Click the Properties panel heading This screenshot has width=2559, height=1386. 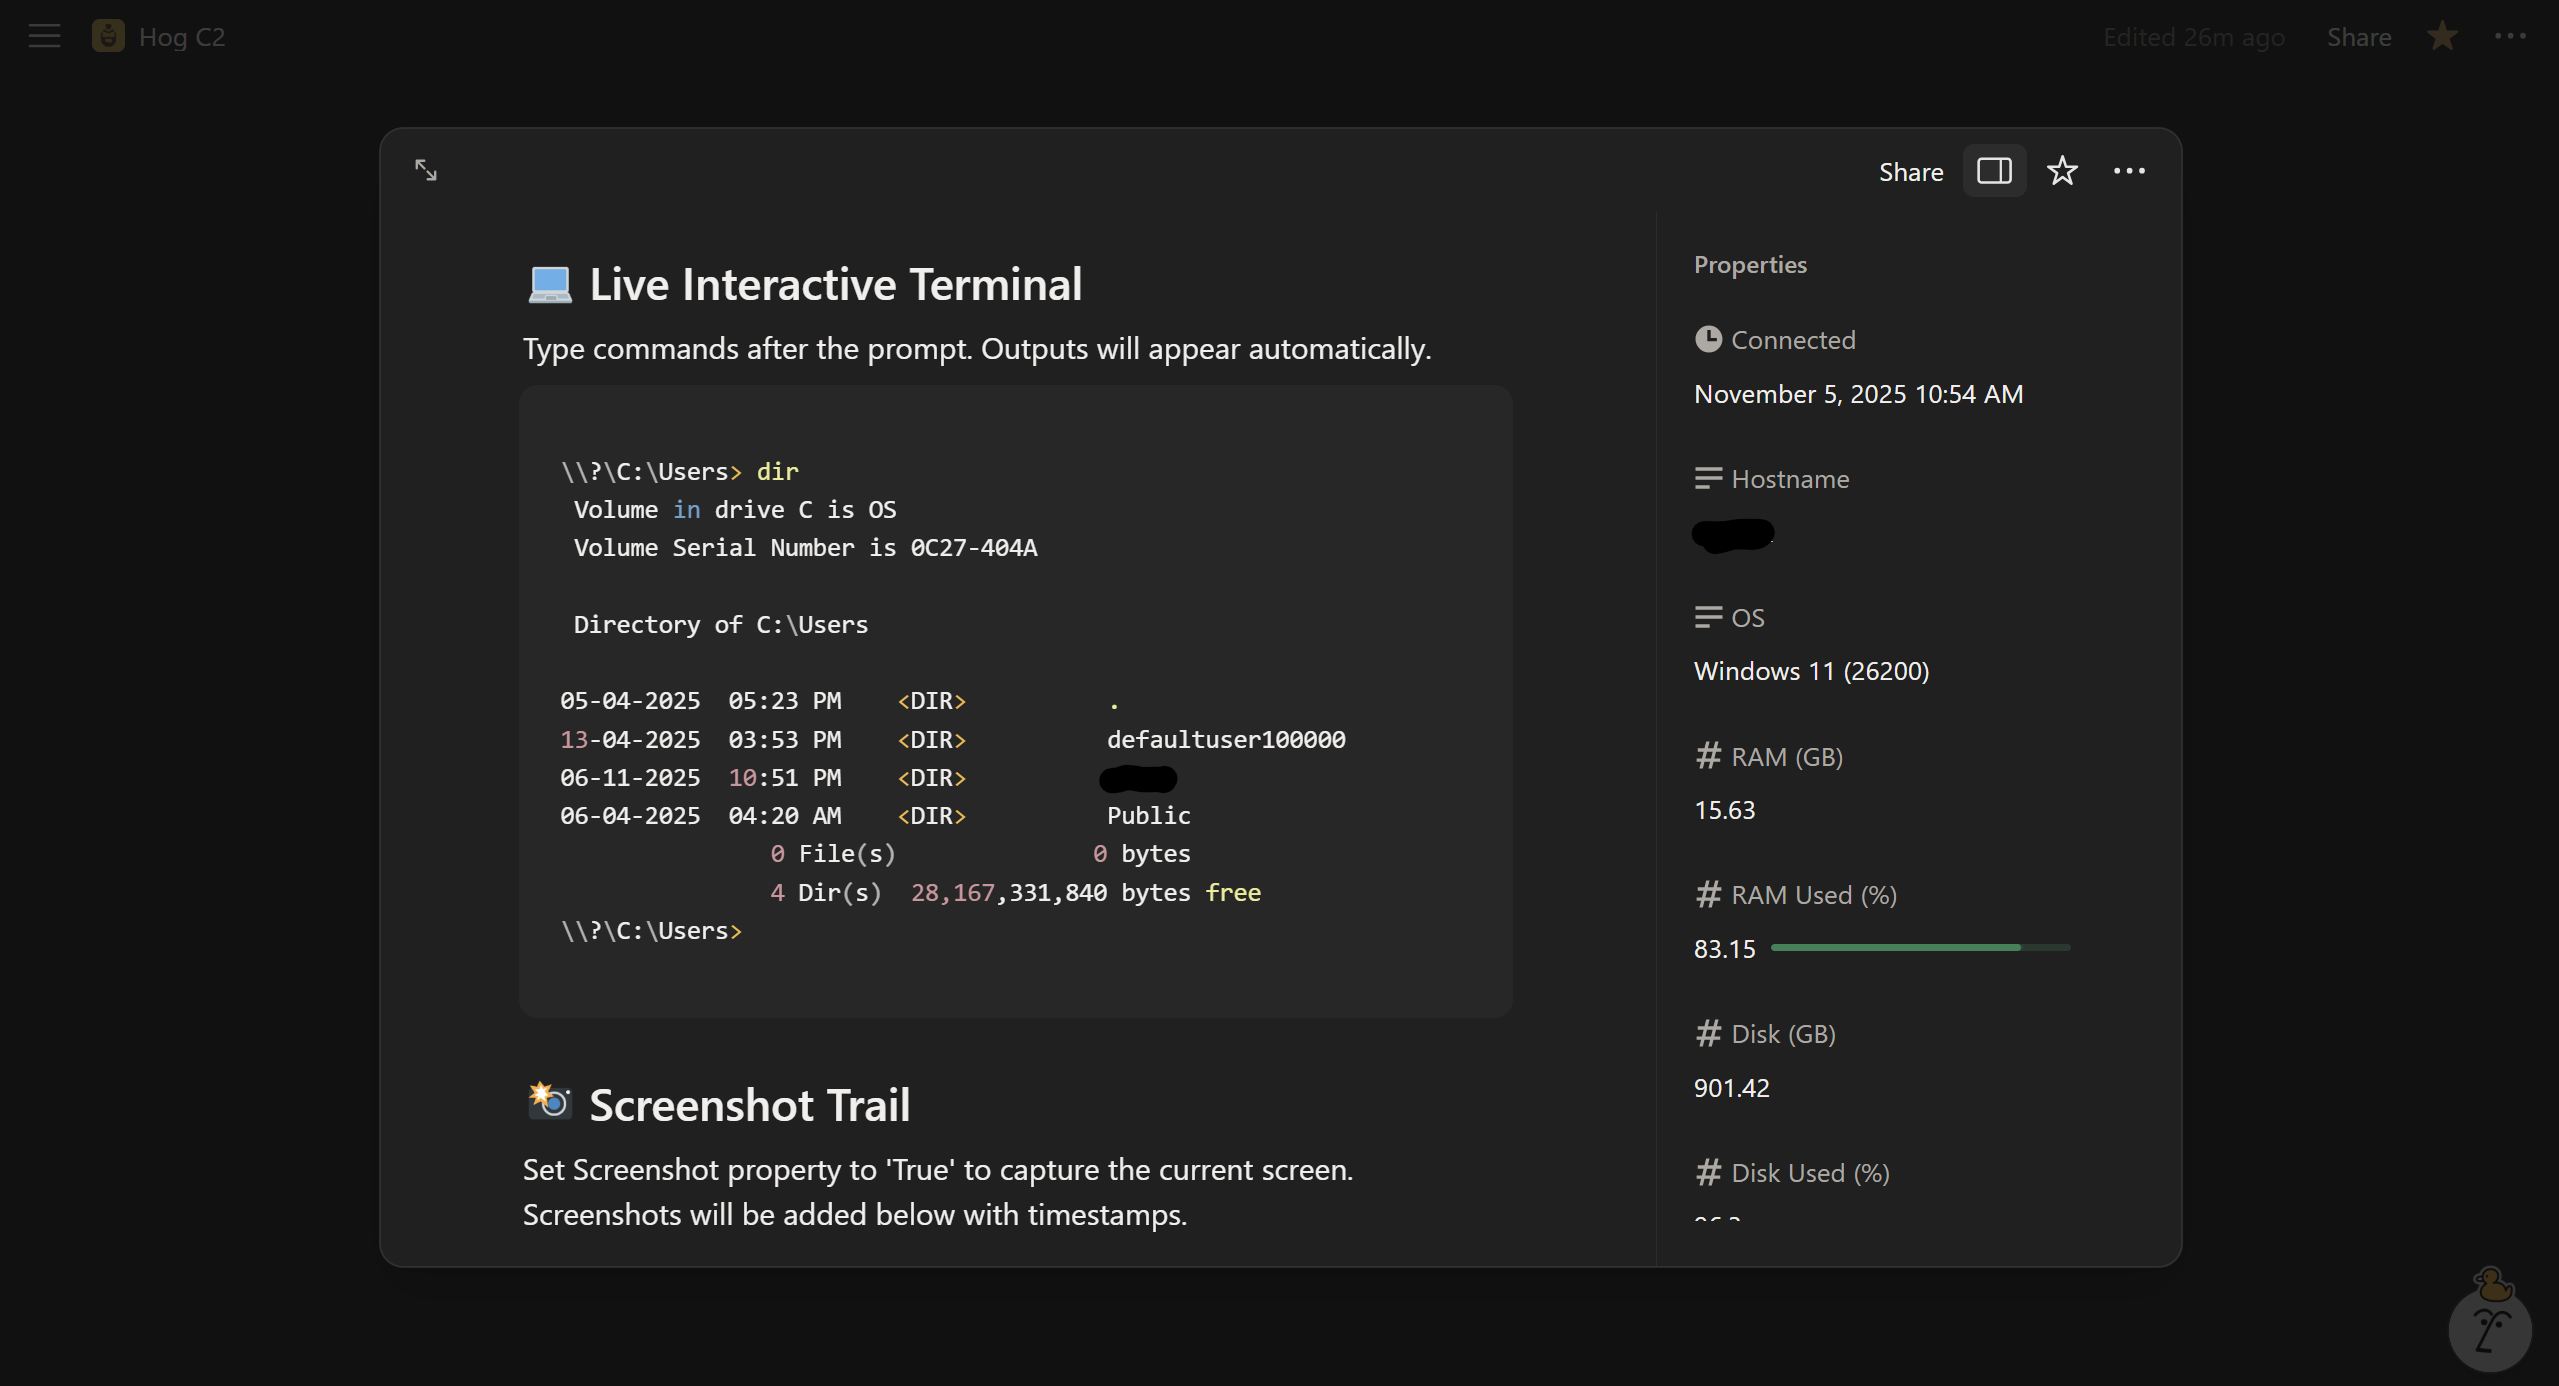[1750, 265]
